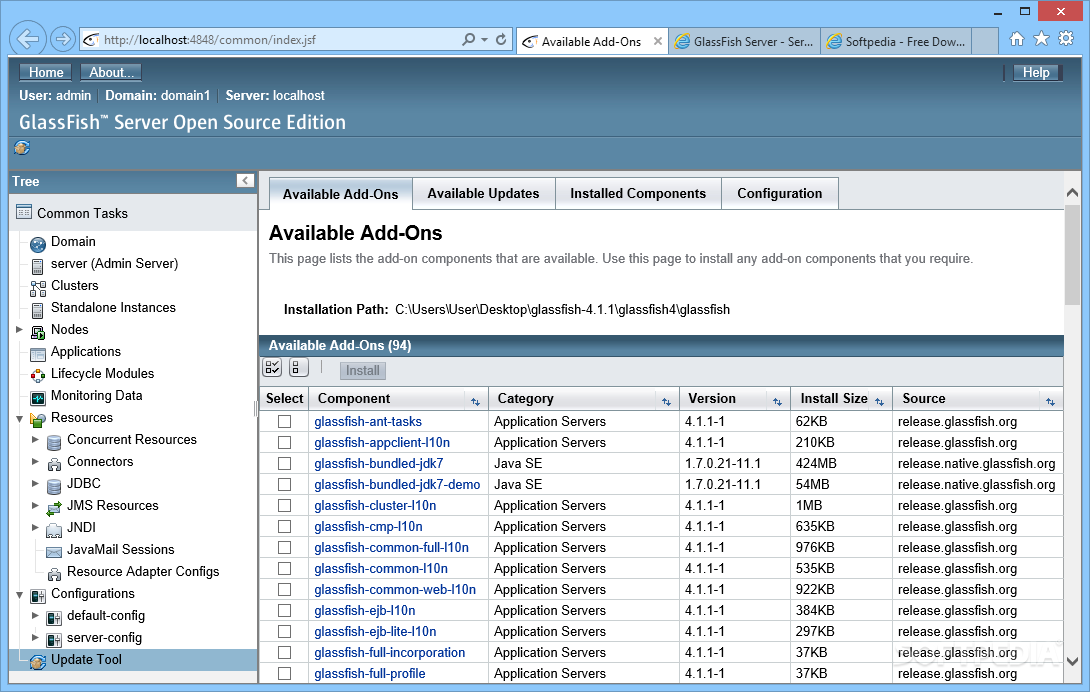
Task: Click the Select All rows icon
Action: pyautogui.click(x=272, y=368)
